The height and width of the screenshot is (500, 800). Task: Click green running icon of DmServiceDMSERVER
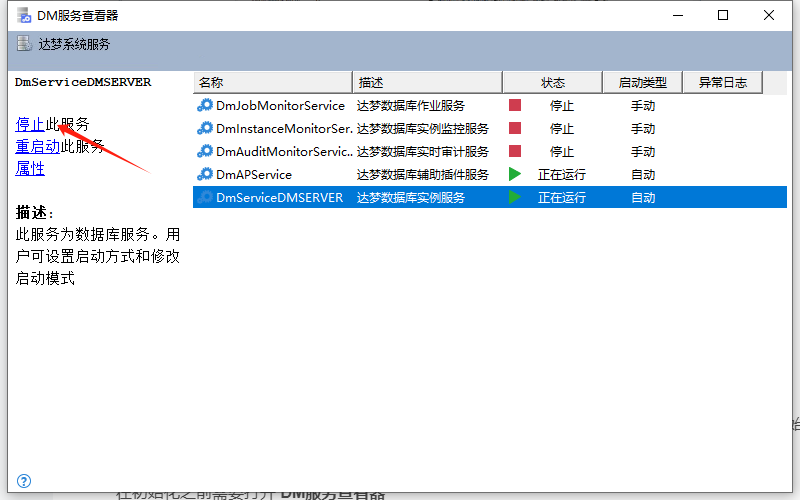pyautogui.click(x=515, y=197)
